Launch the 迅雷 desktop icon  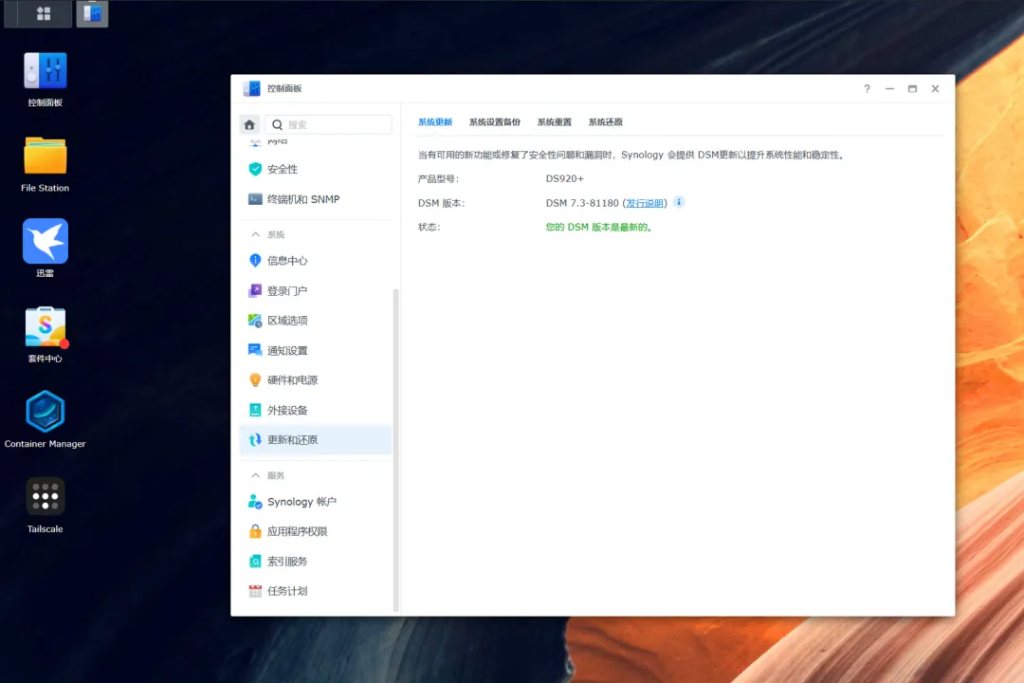[x=45, y=242]
